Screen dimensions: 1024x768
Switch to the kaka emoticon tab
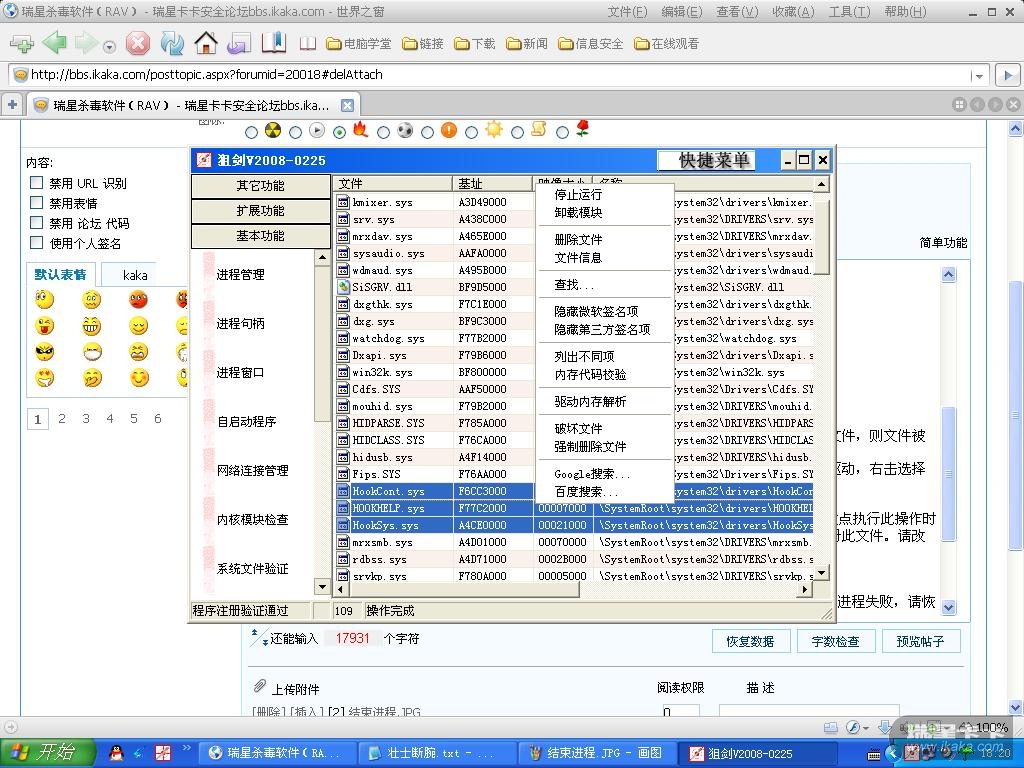(x=135, y=275)
